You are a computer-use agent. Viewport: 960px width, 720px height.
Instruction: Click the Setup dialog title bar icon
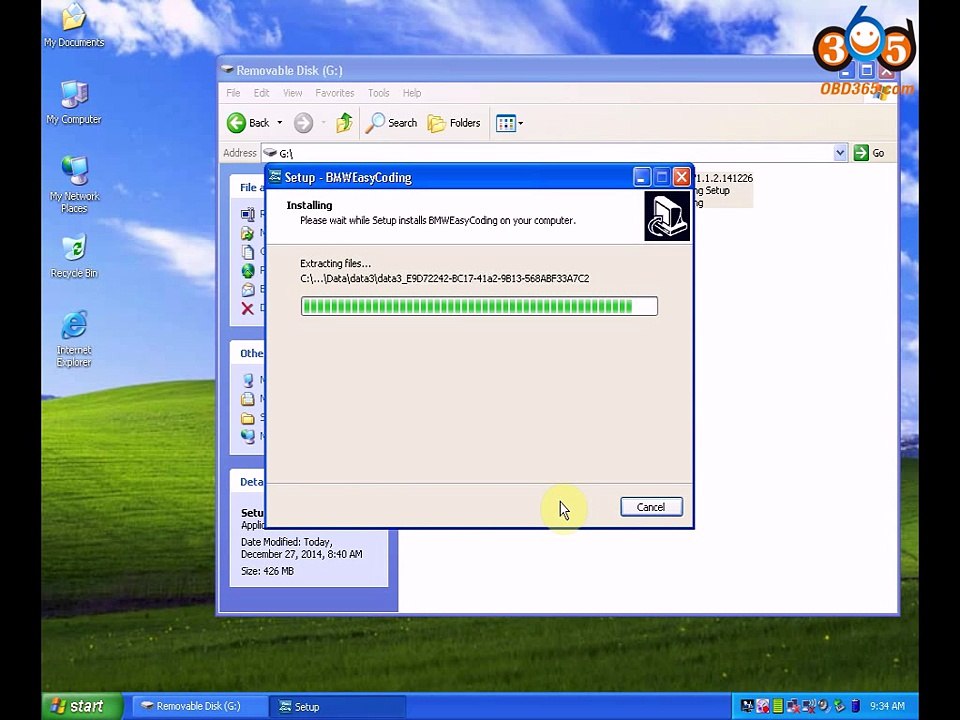(275, 177)
